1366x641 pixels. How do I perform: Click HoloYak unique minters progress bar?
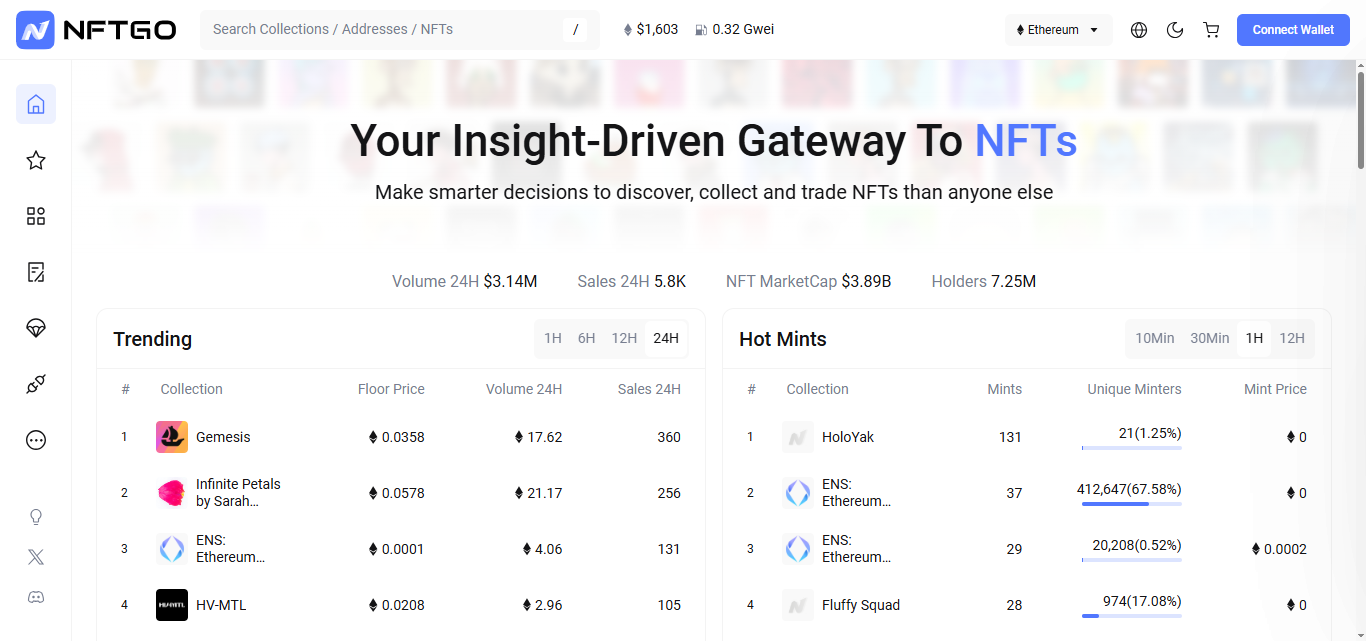tap(1132, 448)
